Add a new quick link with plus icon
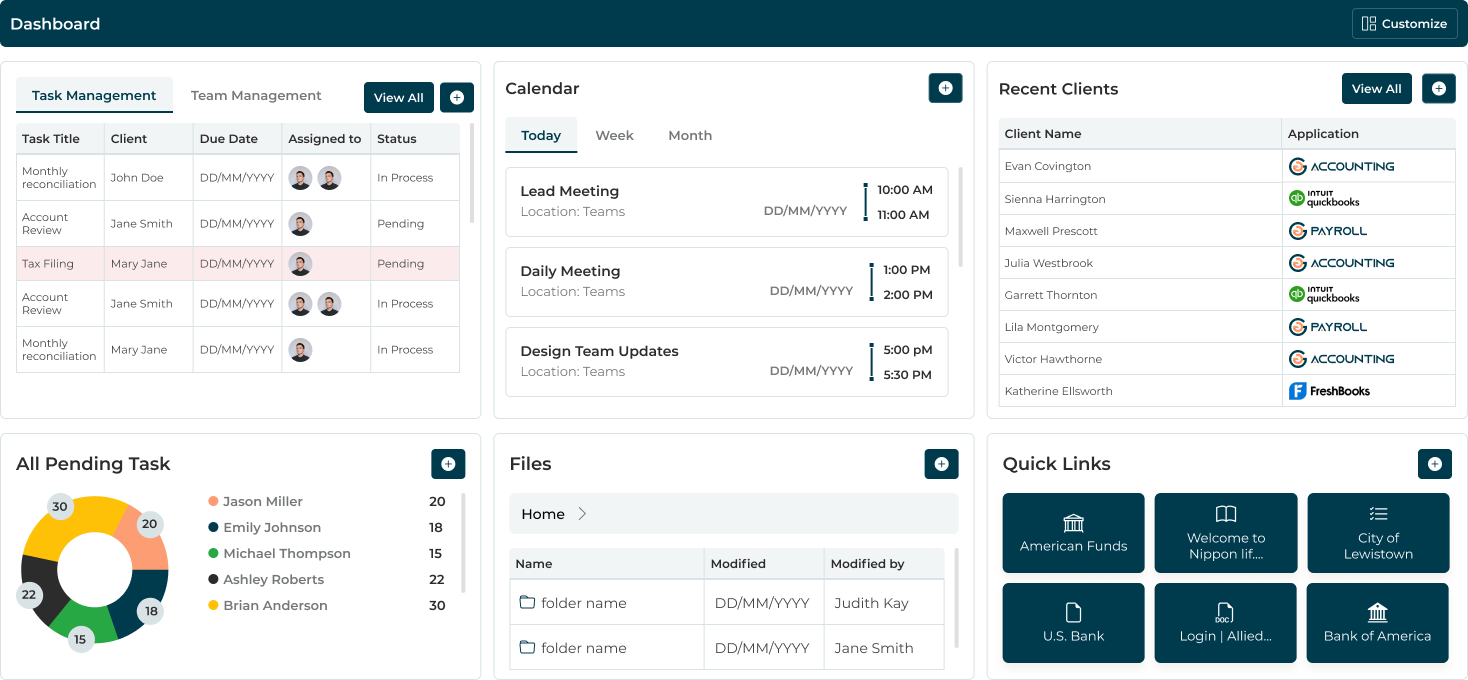The height and width of the screenshot is (680, 1468). [1434, 463]
